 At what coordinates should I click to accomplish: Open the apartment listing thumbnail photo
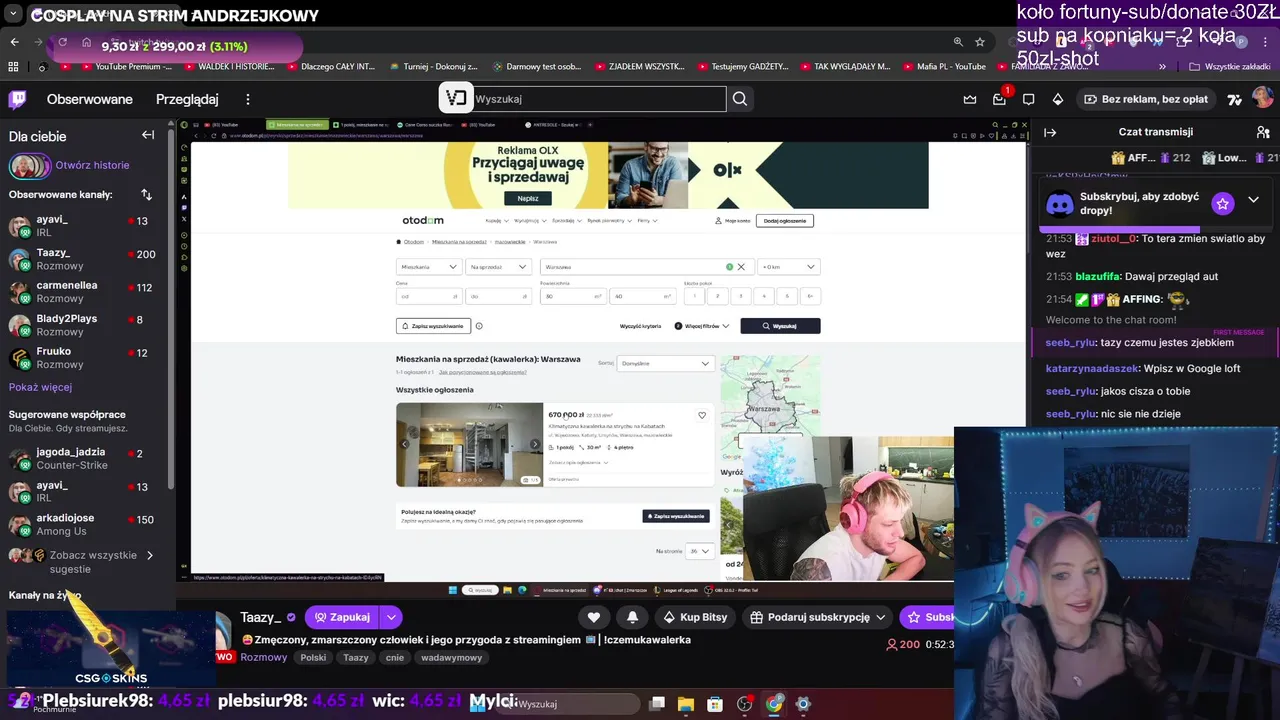pos(469,444)
